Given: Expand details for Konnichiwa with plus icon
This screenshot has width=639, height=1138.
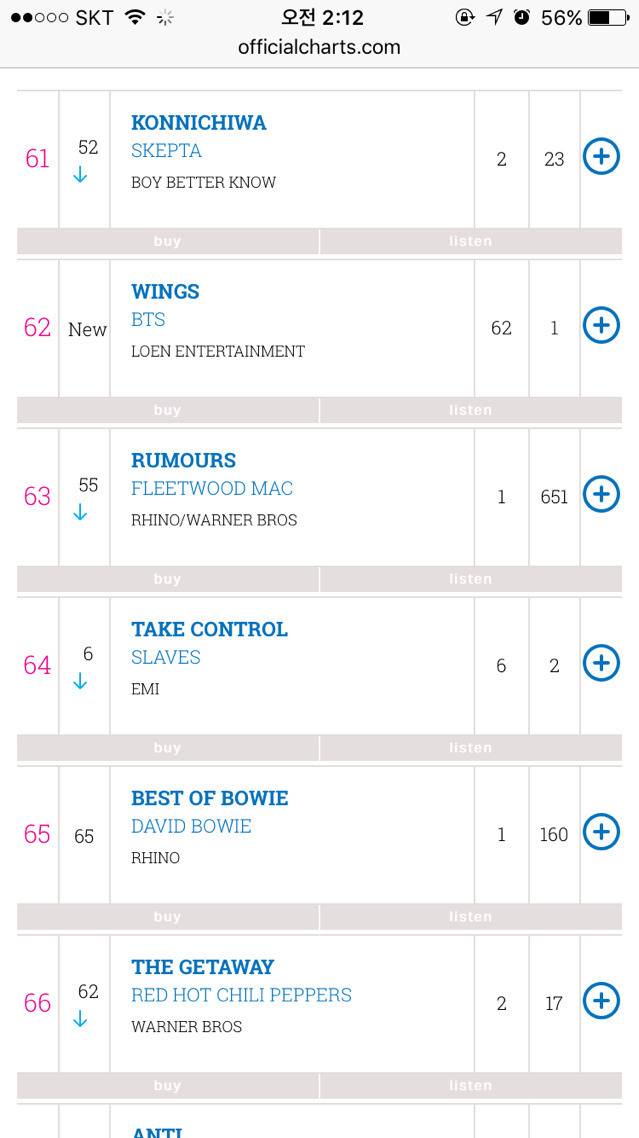Looking at the screenshot, I should 601,156.
